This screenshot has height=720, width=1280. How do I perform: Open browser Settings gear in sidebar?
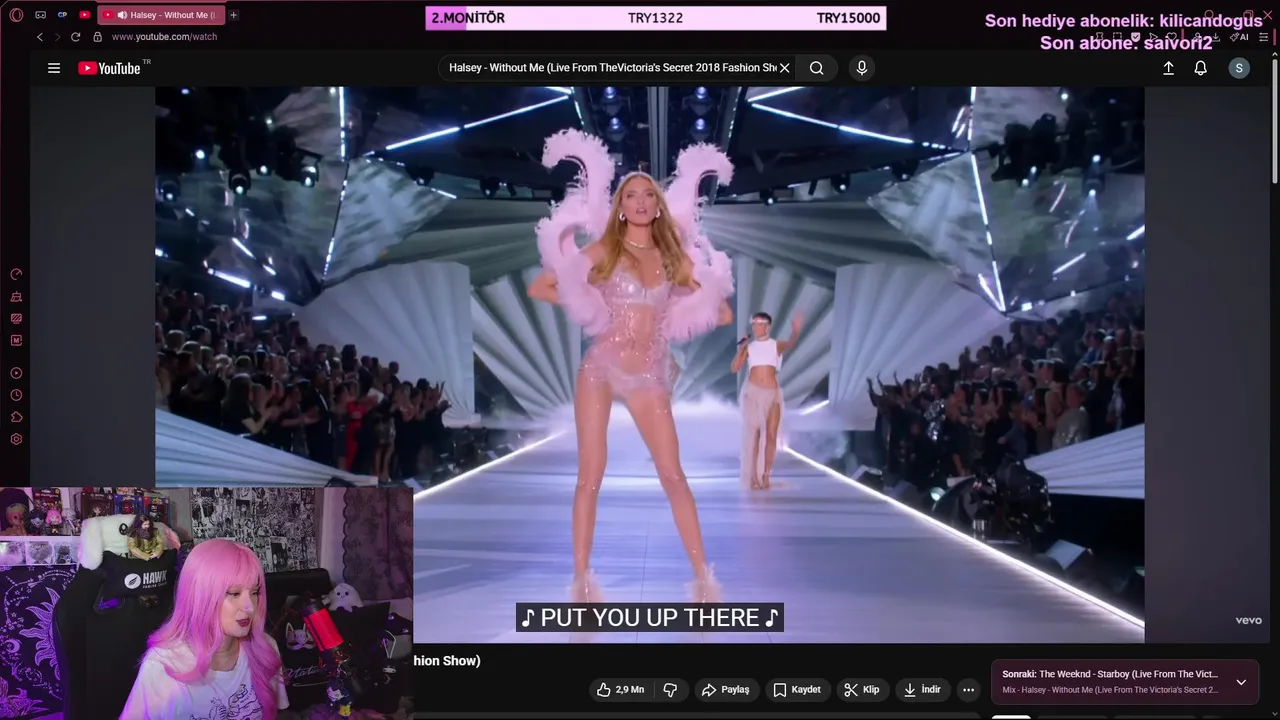(x=16, y=439)
